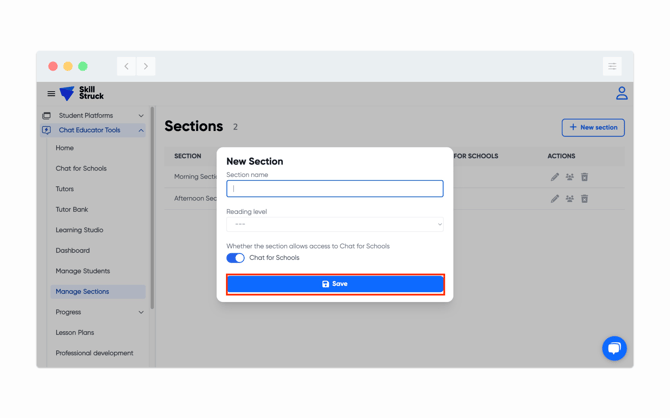This screenshot has height=418, width=670.
Task: Open the chat support bubble
Action: (x=614, y=347)
